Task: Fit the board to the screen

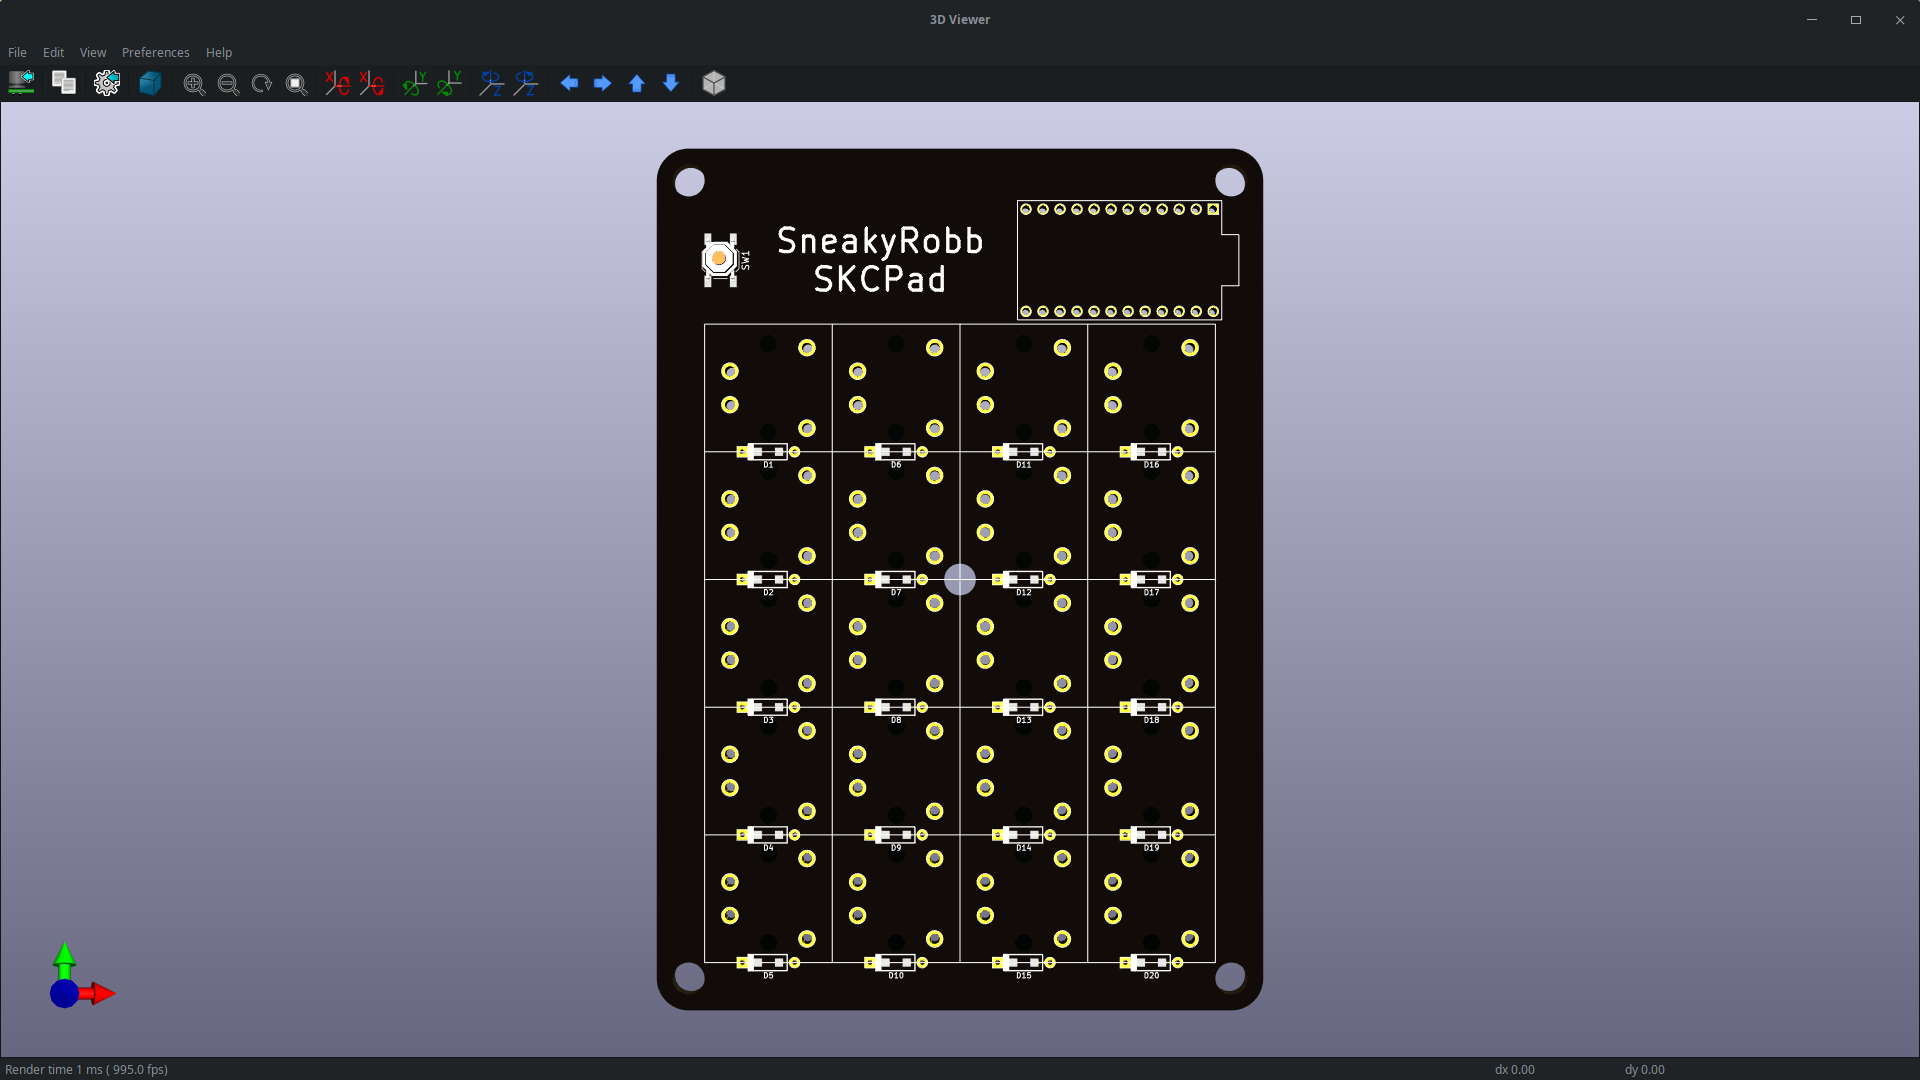Action: (x=296, y=83)
